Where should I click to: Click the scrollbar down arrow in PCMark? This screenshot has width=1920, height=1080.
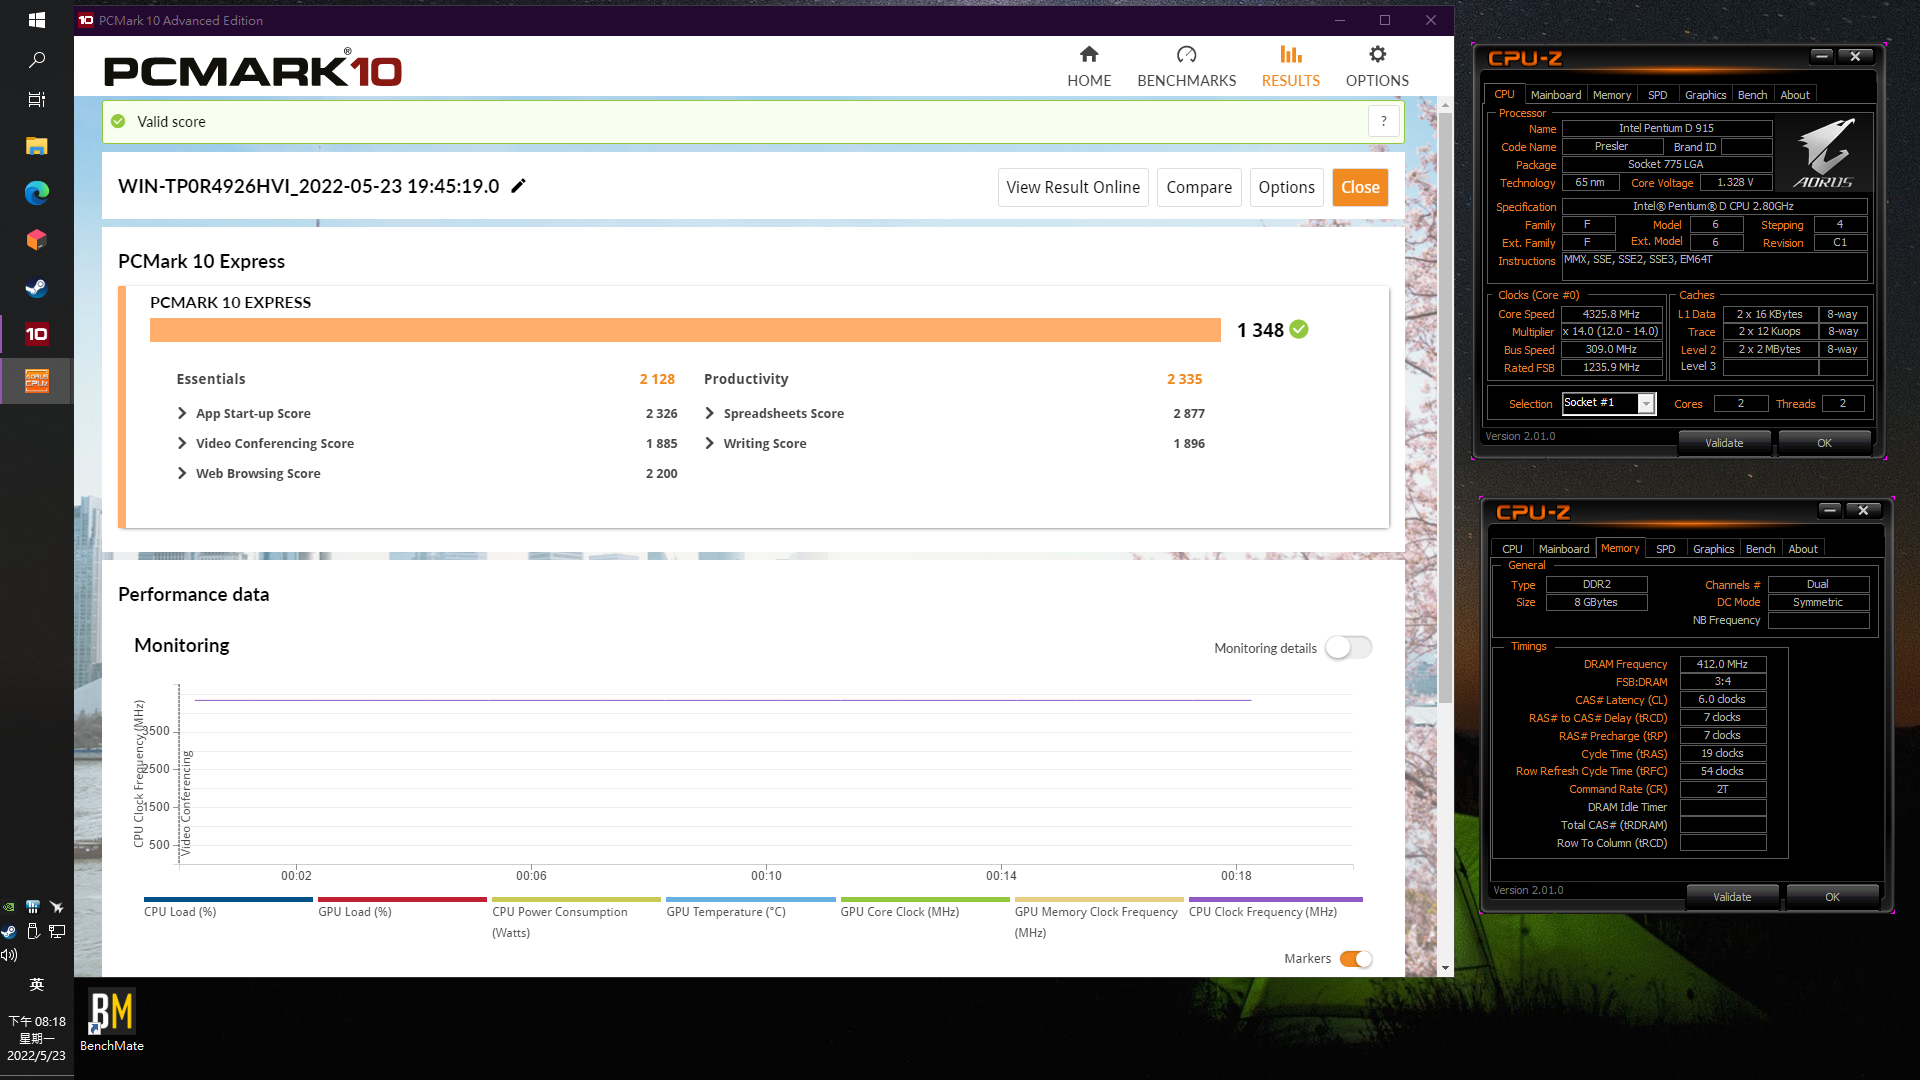click(x=1445, y=968)
